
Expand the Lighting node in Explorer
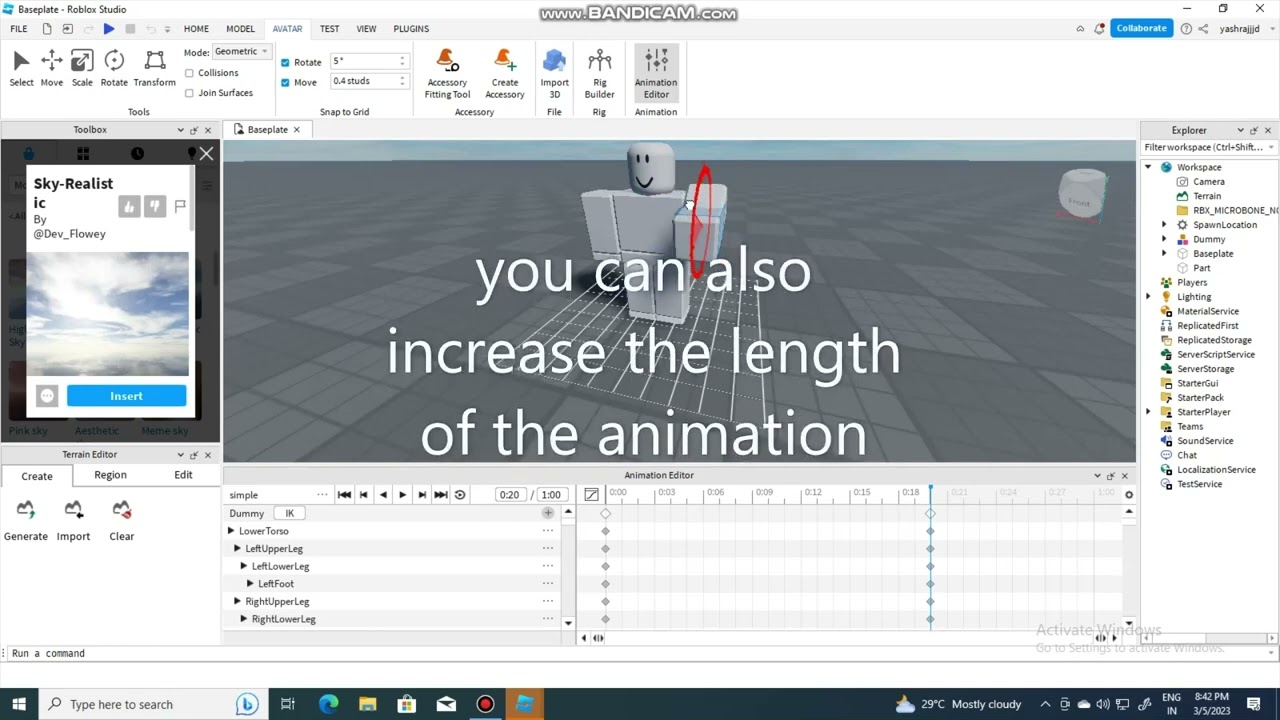[x=1148, y=297]
